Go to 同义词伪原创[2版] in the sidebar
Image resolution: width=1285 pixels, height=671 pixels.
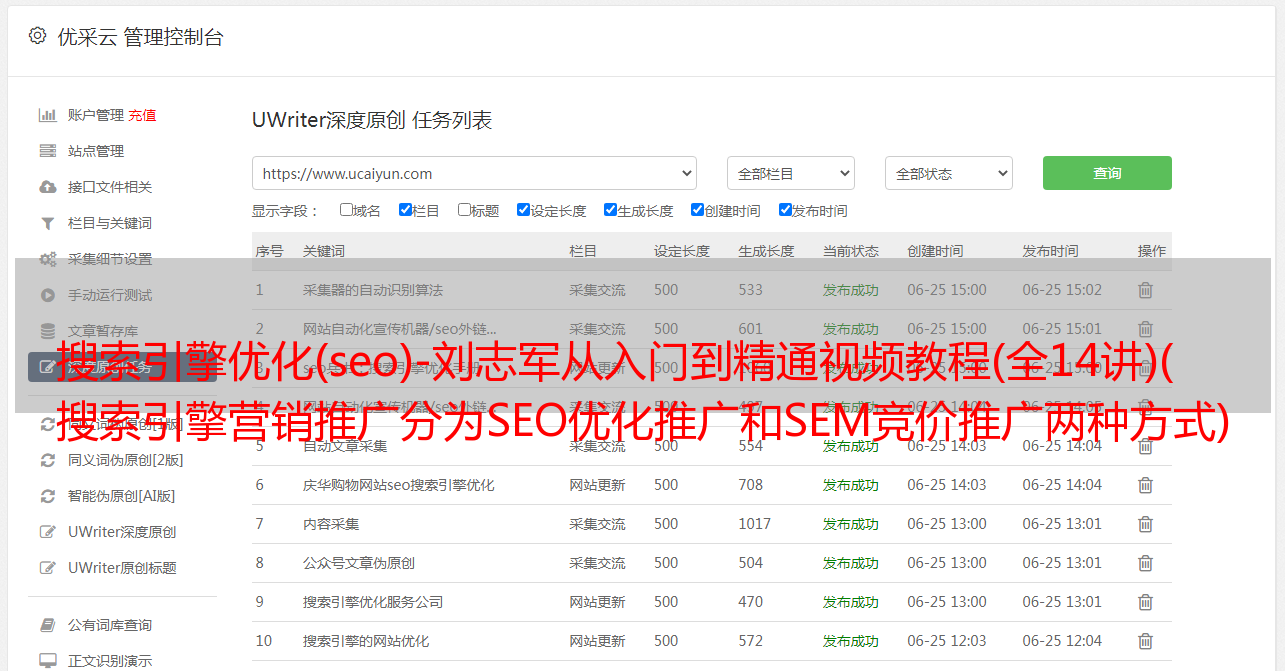(x=126, y=460)
